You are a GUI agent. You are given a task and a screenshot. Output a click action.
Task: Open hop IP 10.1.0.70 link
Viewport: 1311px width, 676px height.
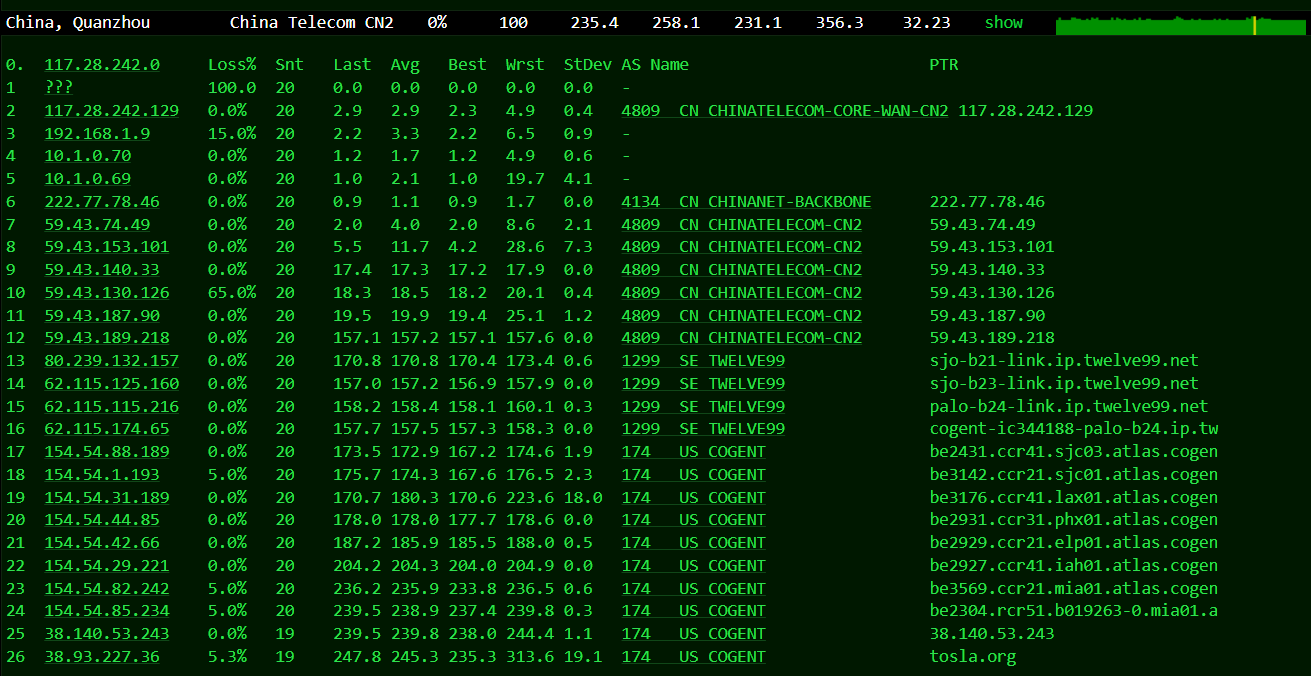tap(87, 155)
